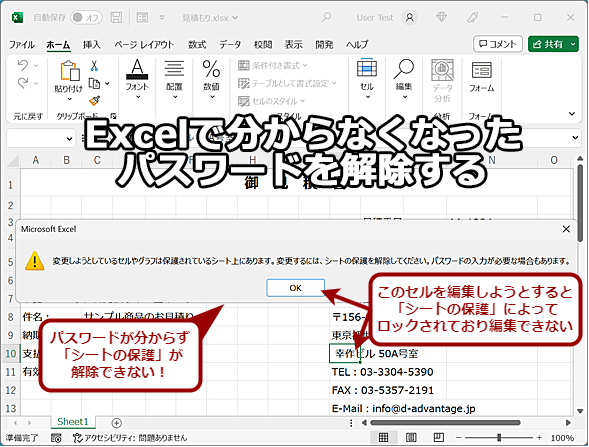The height and width of the screenshot is (447, 589).
Task: Open the 校閲 tab
Action: coord(263,45)
